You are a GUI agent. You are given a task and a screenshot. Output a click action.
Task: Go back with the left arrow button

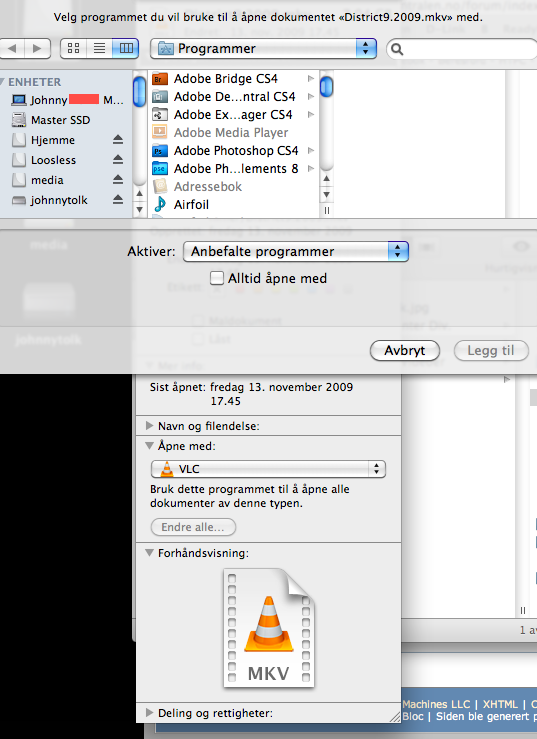(x=12, y=49)
